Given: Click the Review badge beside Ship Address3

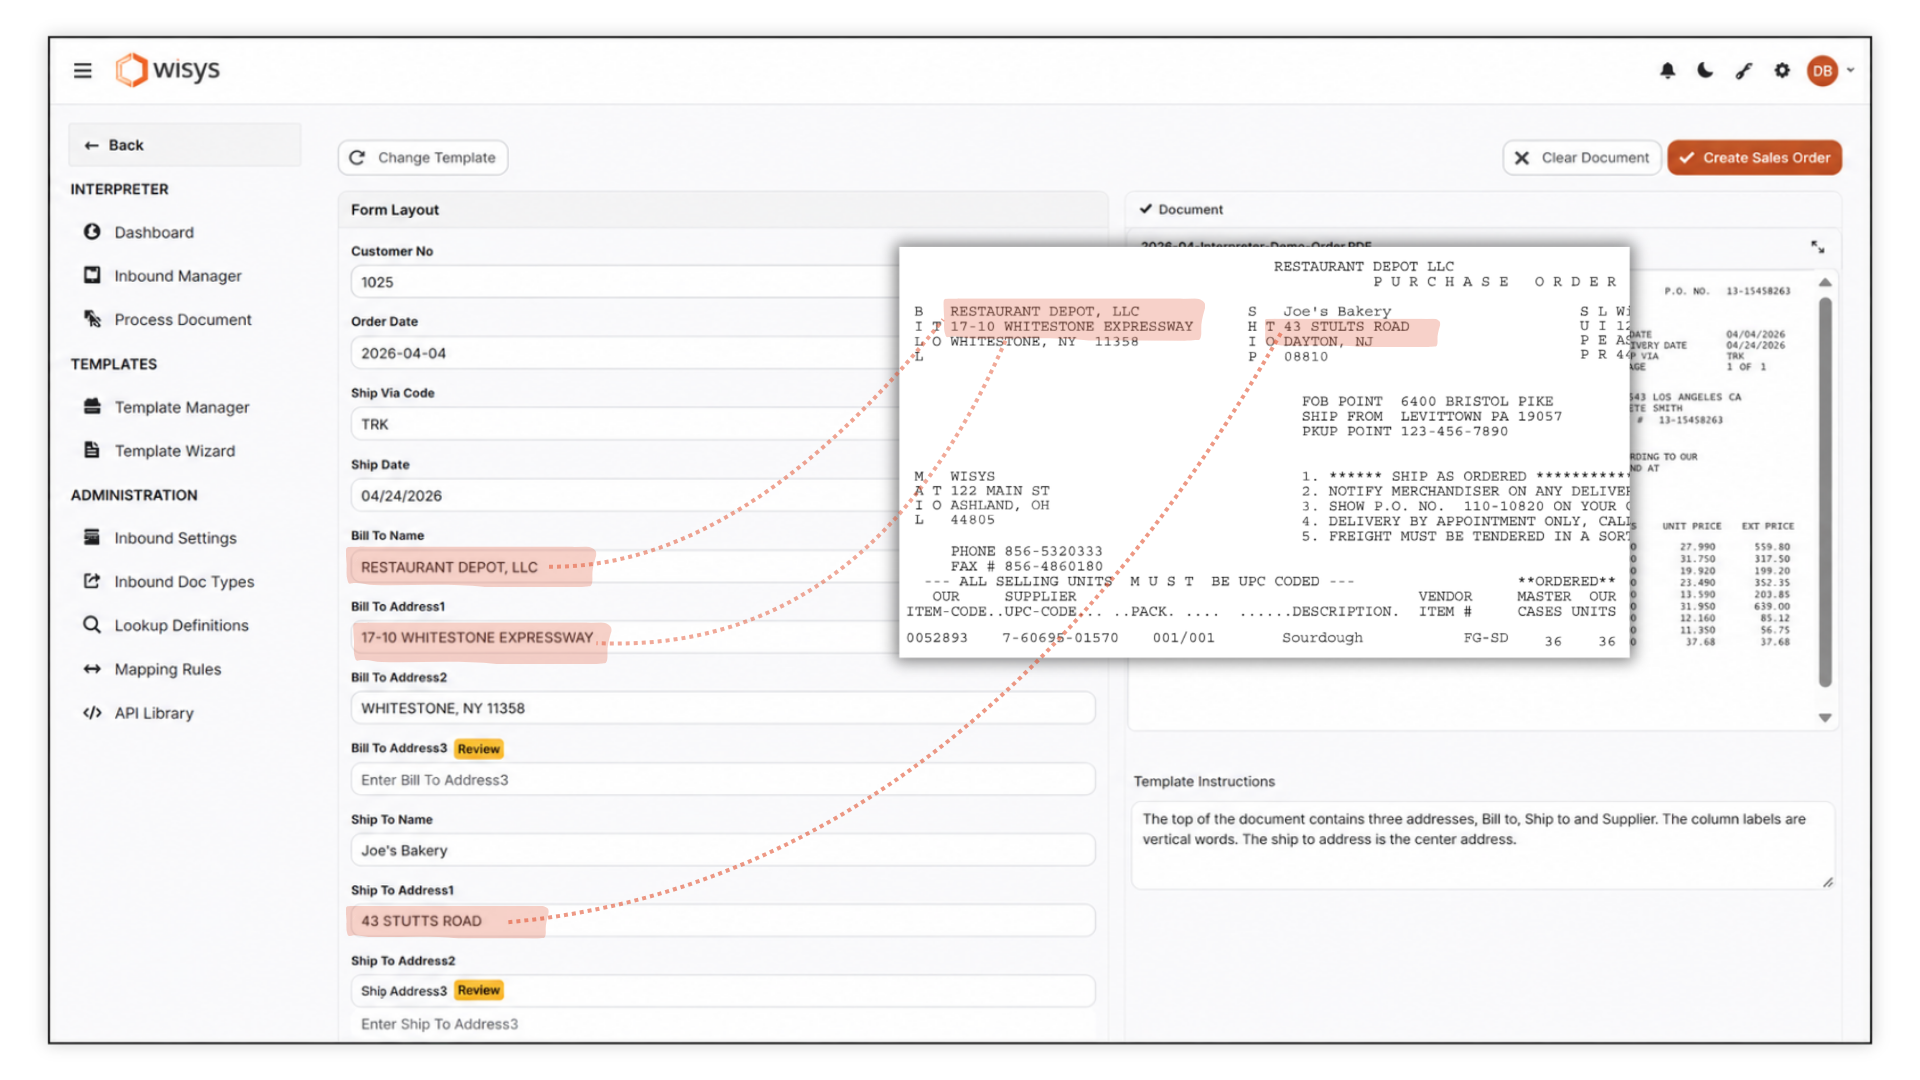Looking at the screenshot, I should [x=479, y=991].
